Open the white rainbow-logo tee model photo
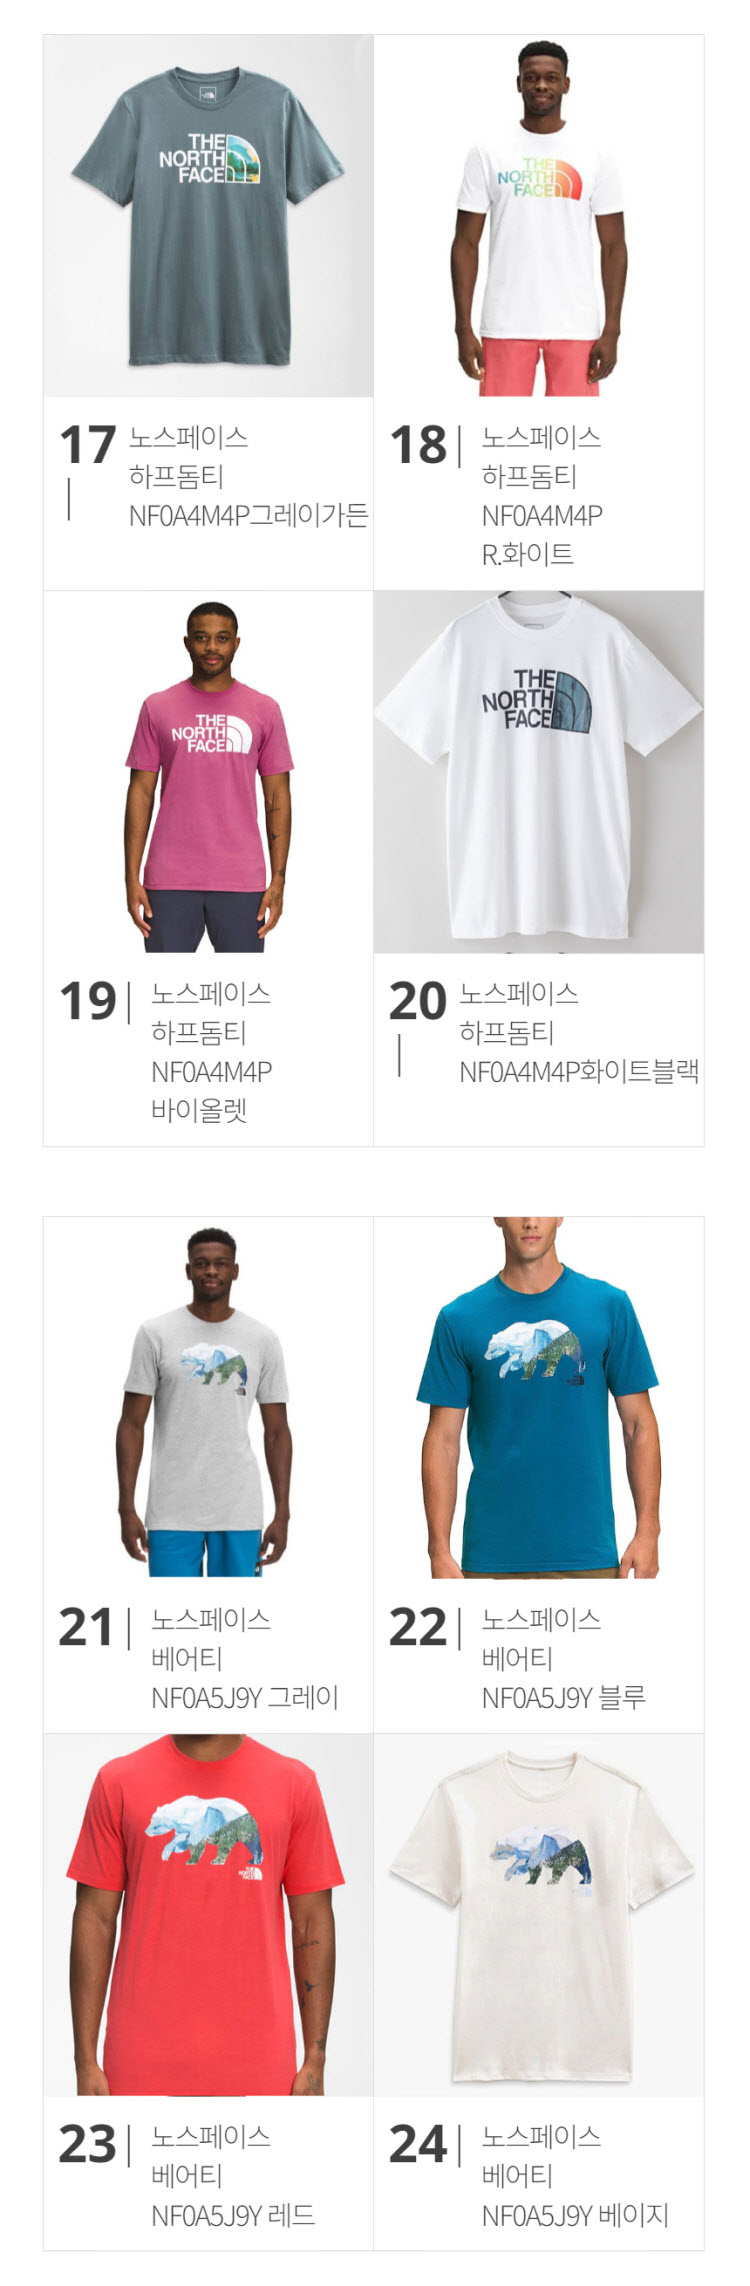750x2286 pixels. pos(539,216)
